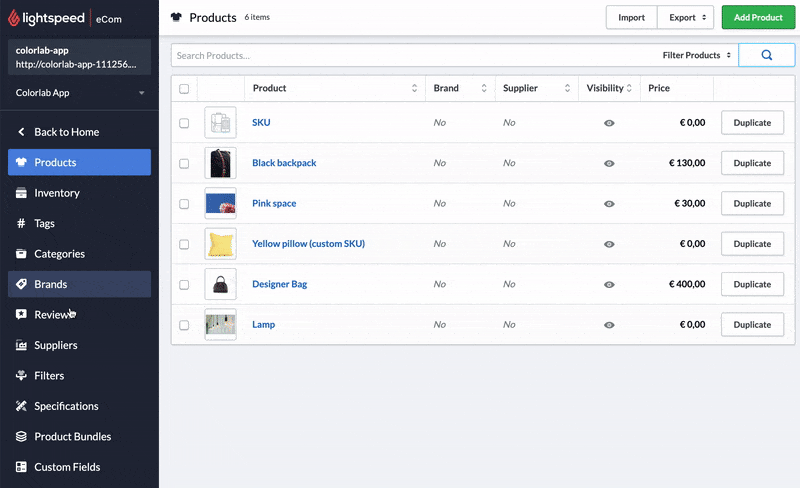Screen dimensions: 800x488
Task: Tick the checkbox for Designer Bag
Action: (x=184, y=284)
